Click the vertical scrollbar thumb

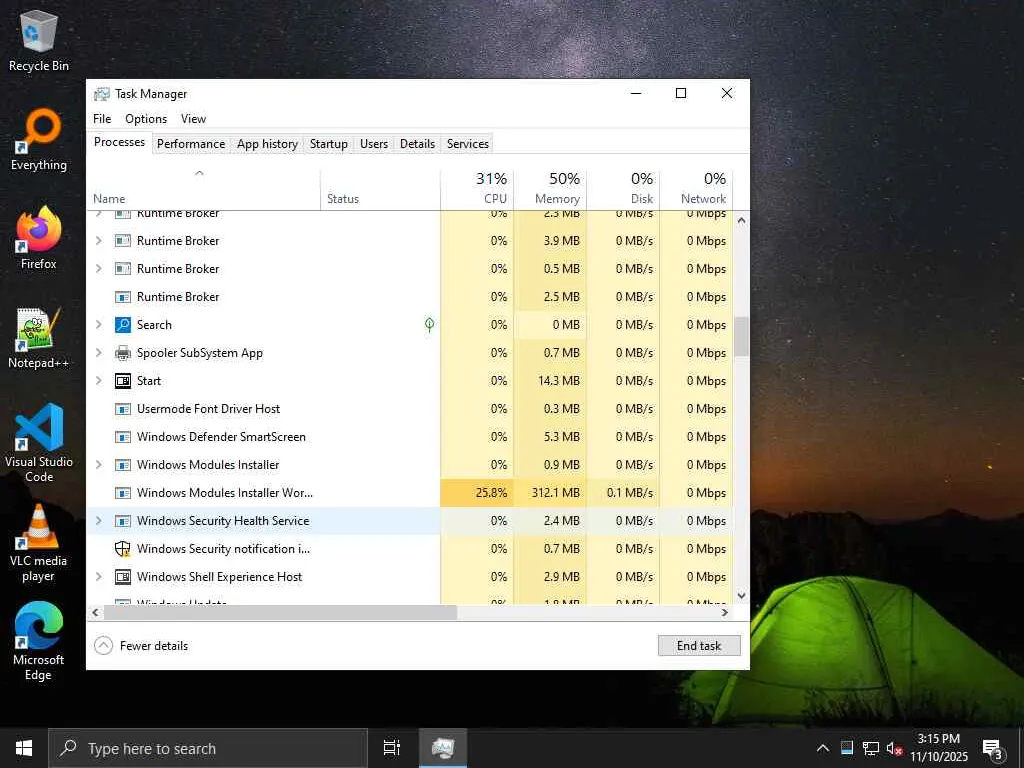(741, 336)
